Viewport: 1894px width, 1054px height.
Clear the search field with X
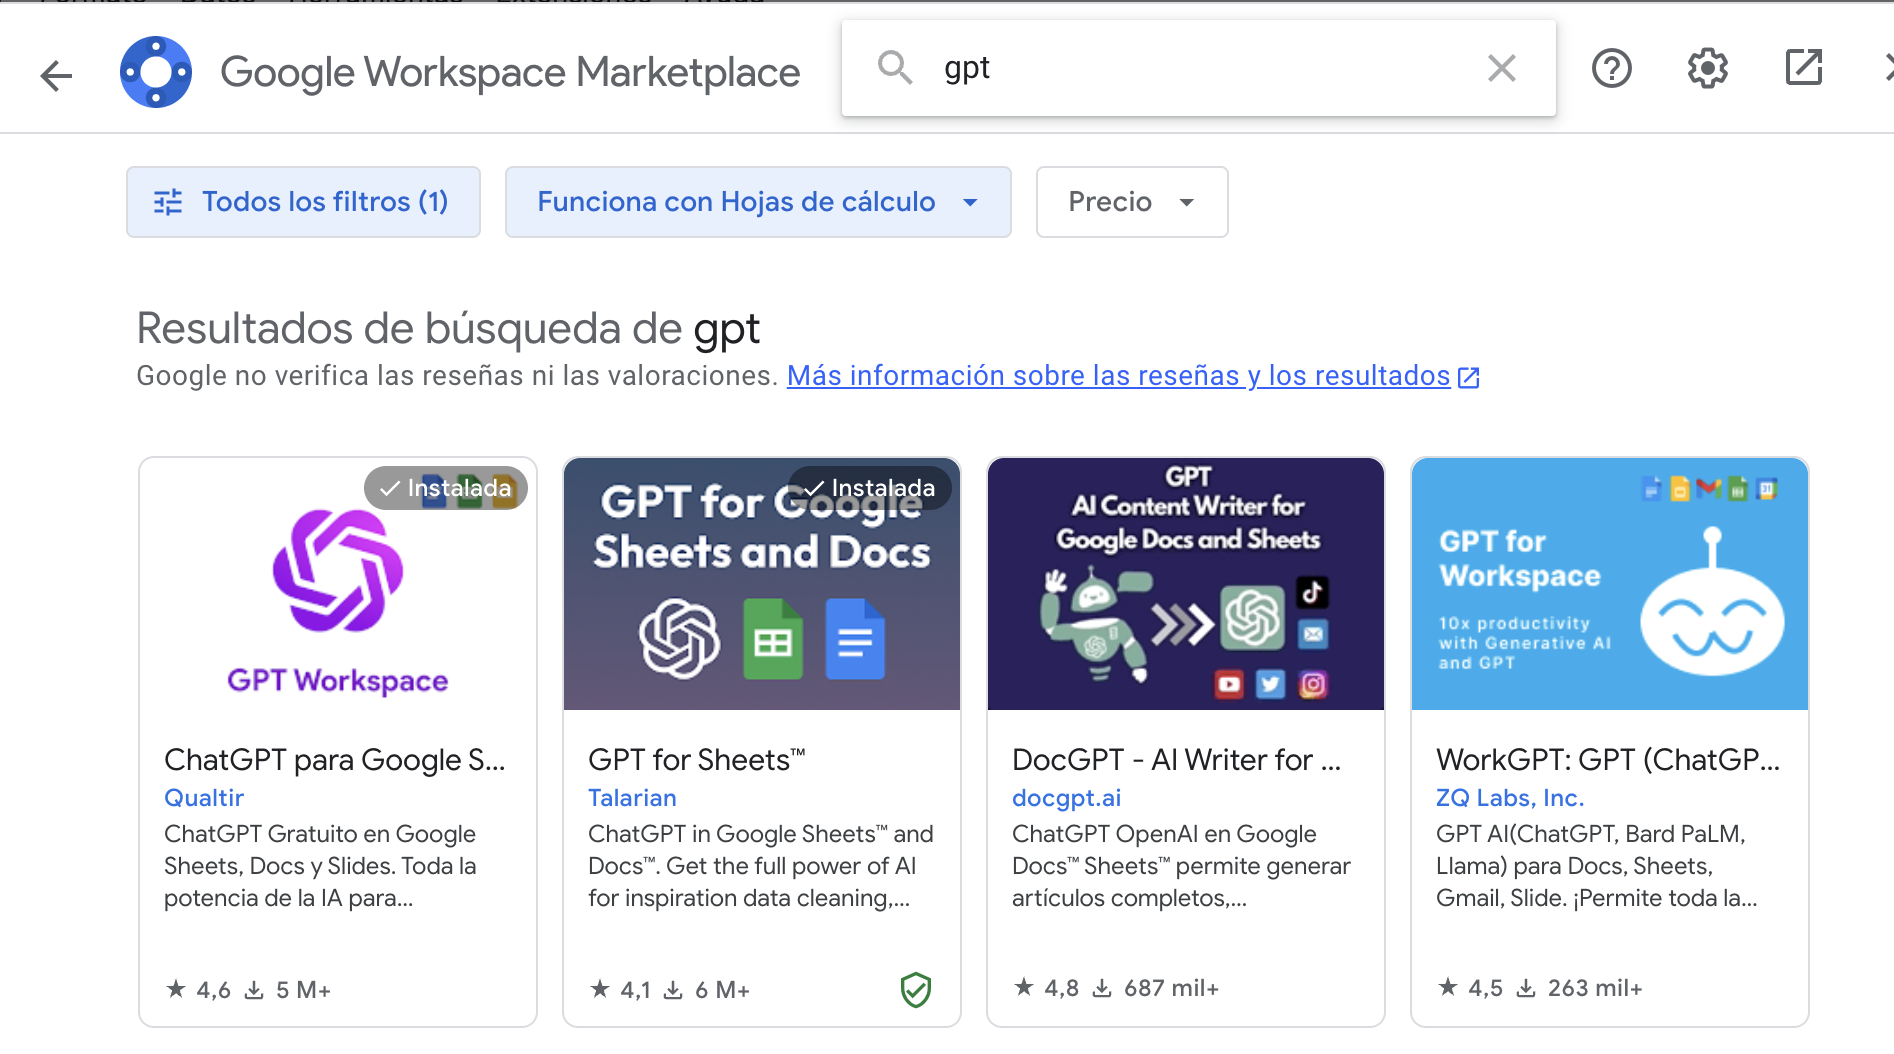coord(1501,68)
